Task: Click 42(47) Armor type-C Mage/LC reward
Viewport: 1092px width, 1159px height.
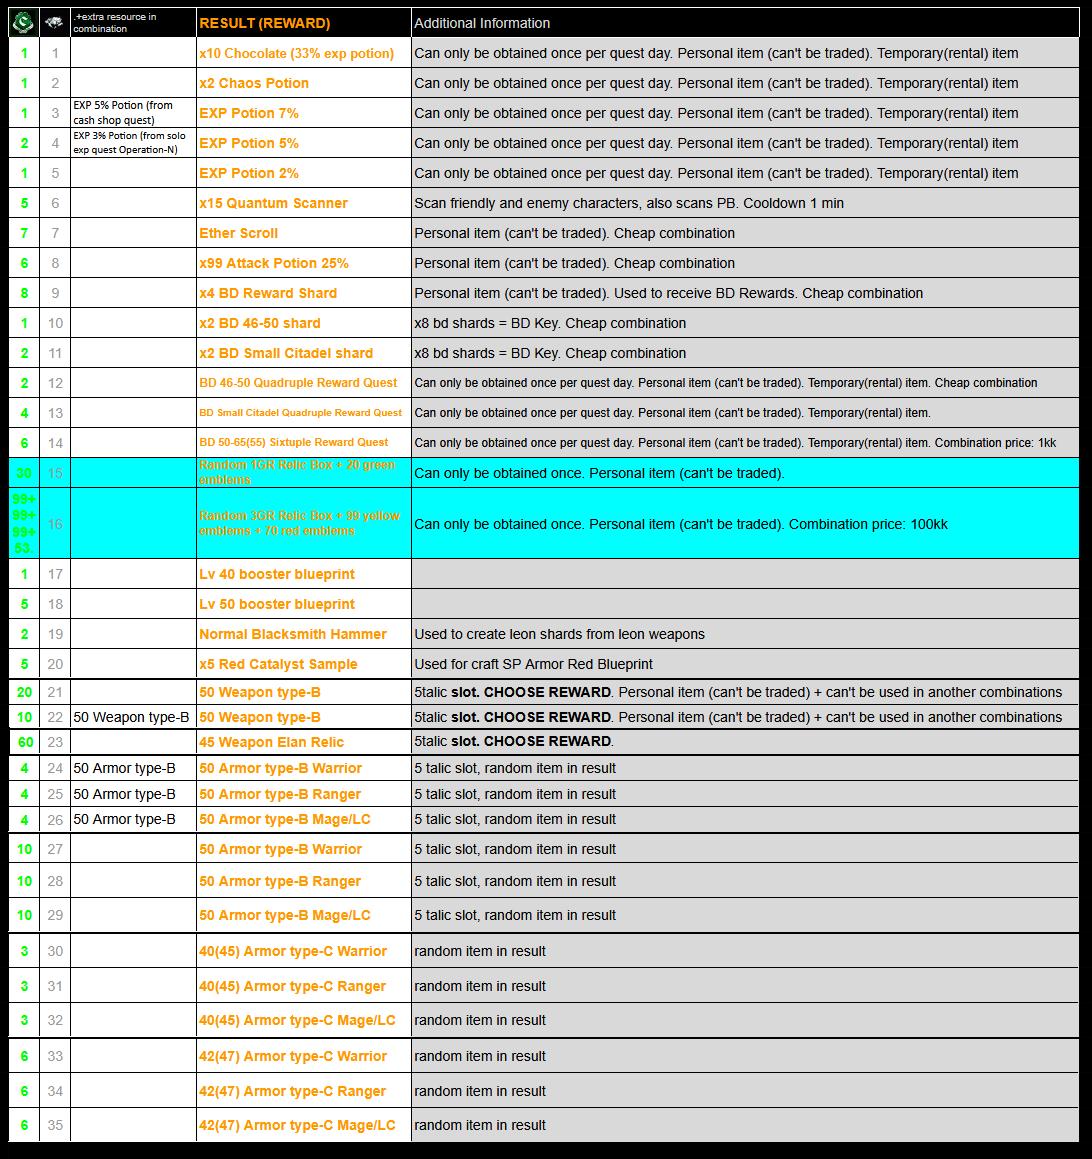Action: pyautogui.click(x=297, y=1125)
